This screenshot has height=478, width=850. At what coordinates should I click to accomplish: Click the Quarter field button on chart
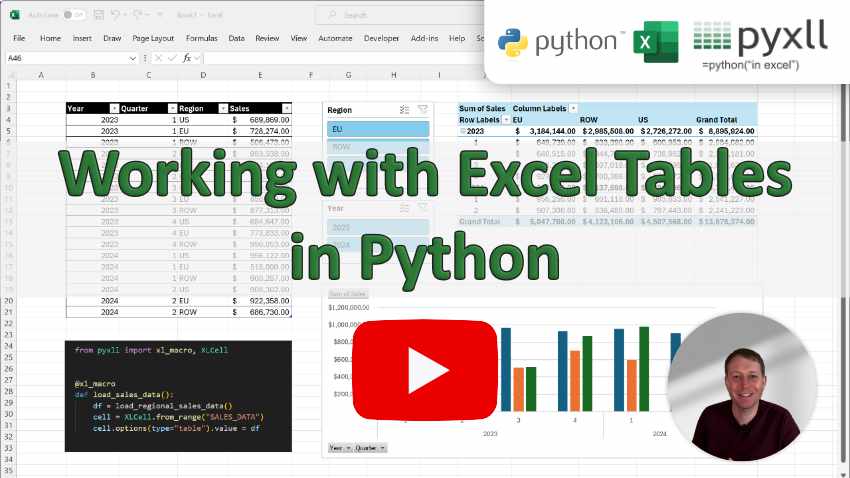370,448
